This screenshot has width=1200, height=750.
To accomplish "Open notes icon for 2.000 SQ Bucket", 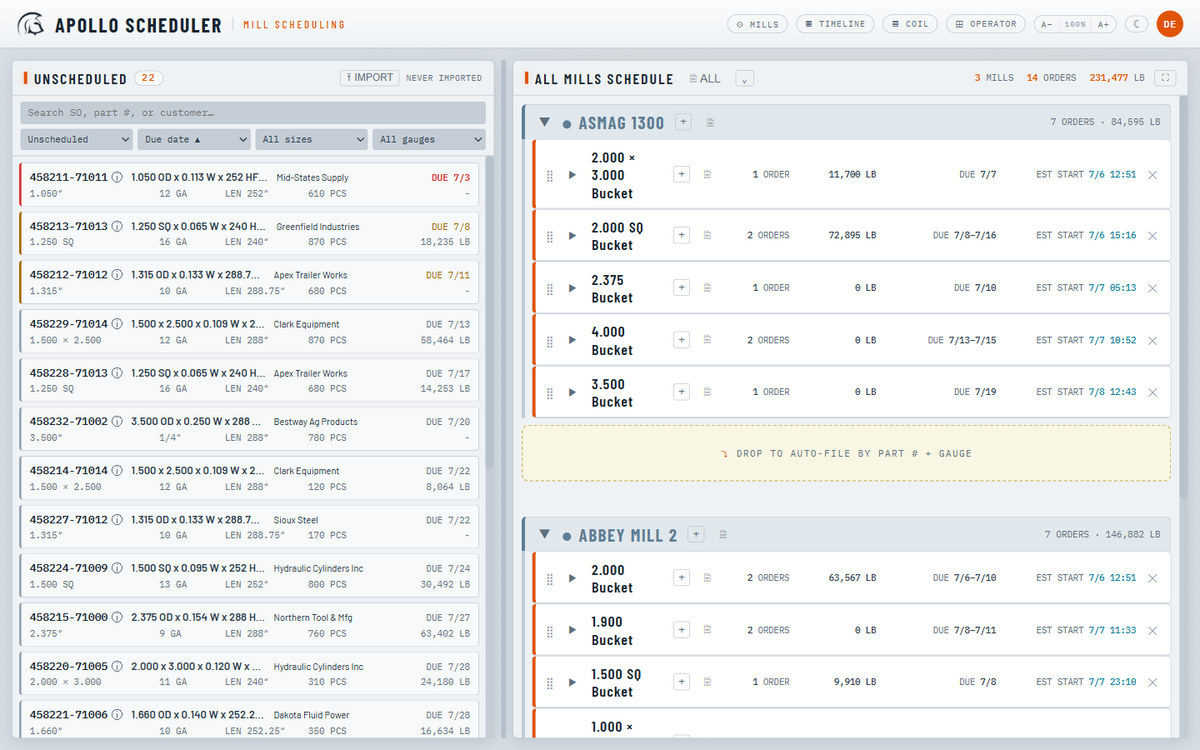I will (x=707, y=236).
